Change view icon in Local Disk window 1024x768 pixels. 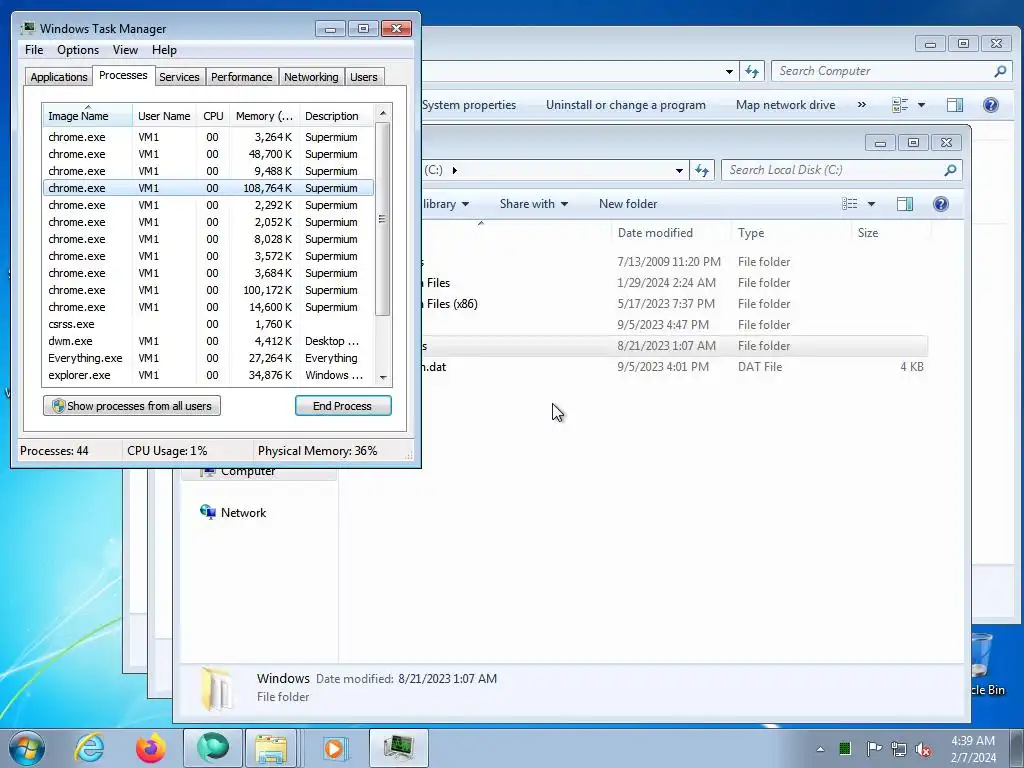(850, 204)
